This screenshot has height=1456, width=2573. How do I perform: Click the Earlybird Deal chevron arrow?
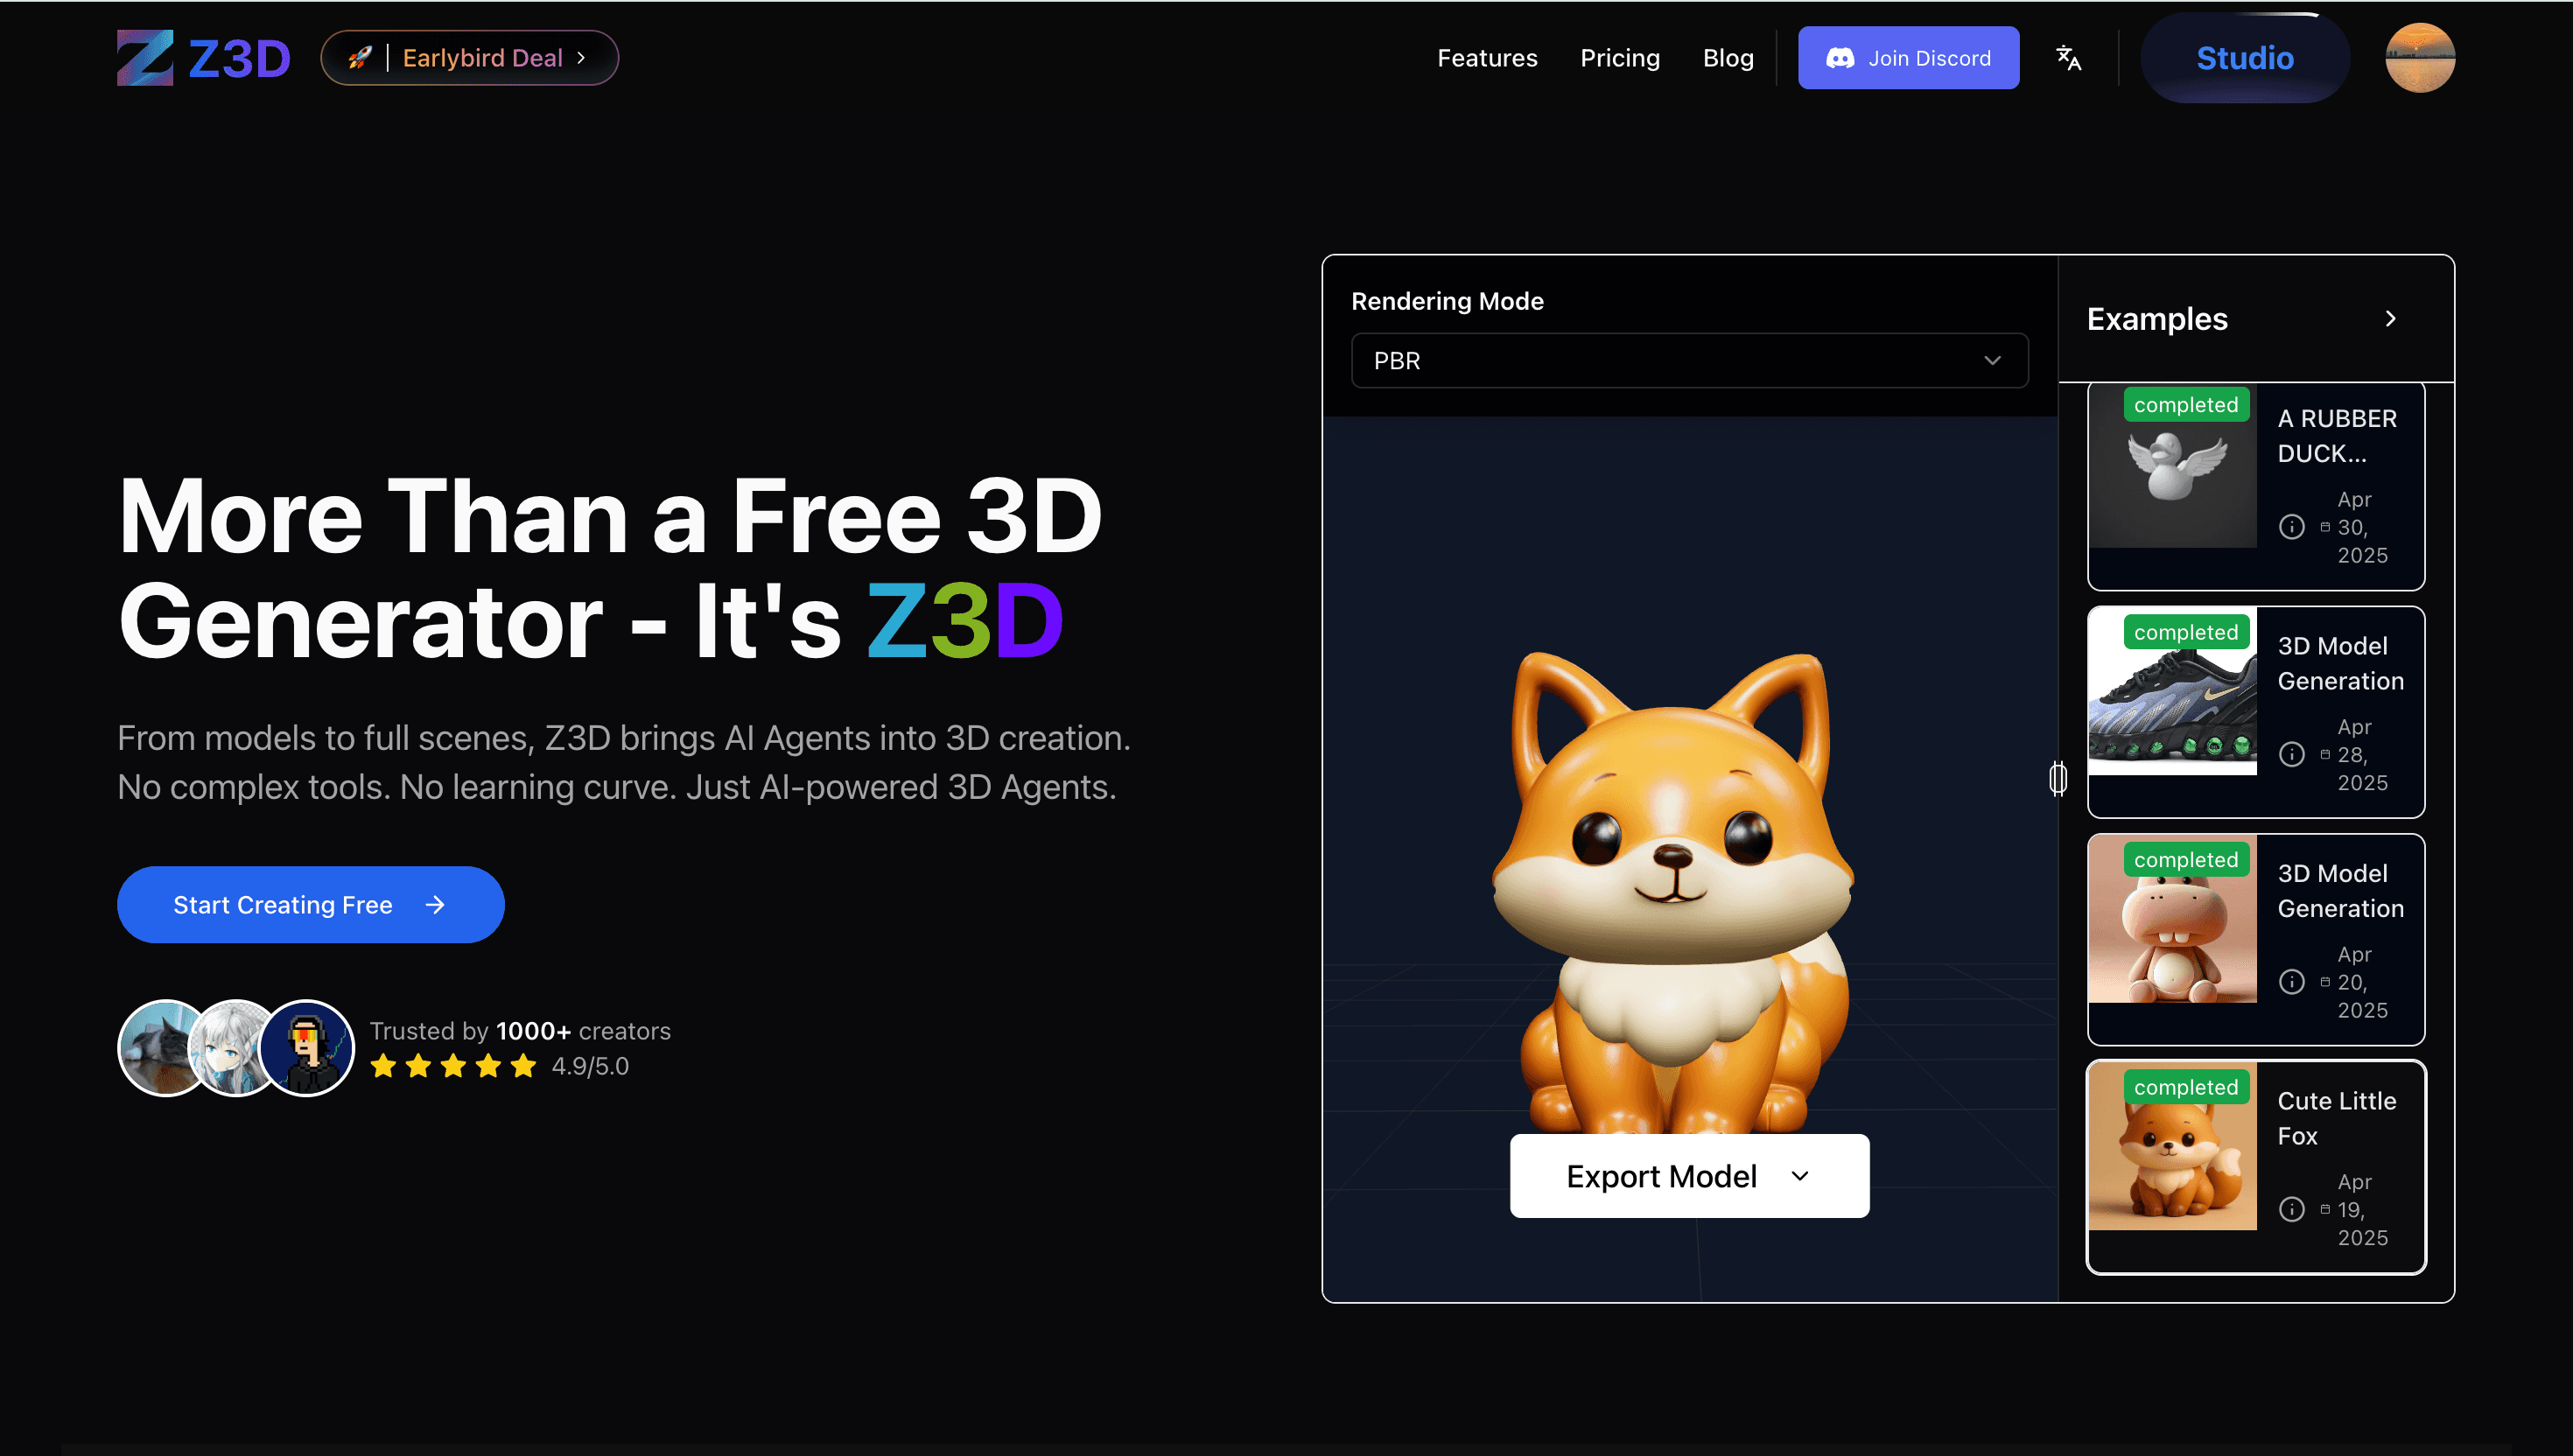(581, 58)
